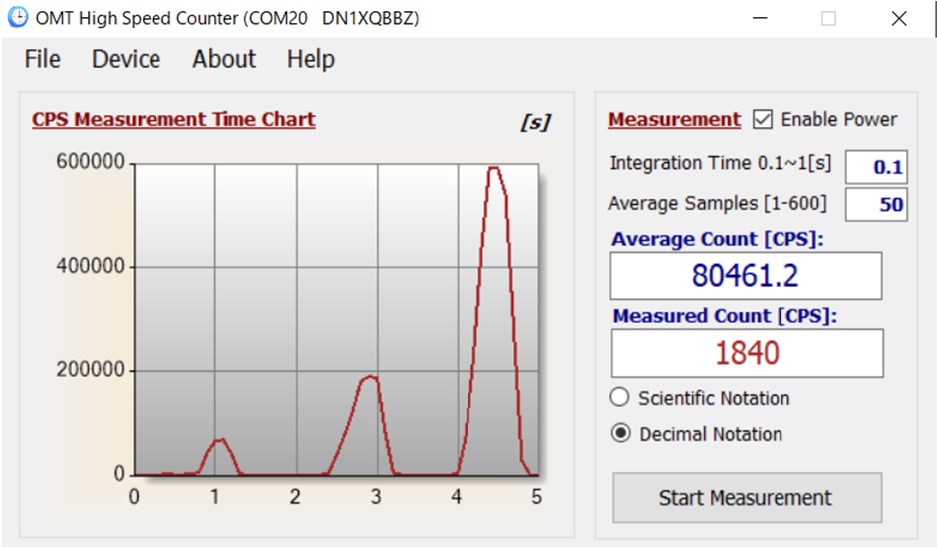Click the Average Samples input field
This screenshot has height=548, width=937.
click(876, 205)
